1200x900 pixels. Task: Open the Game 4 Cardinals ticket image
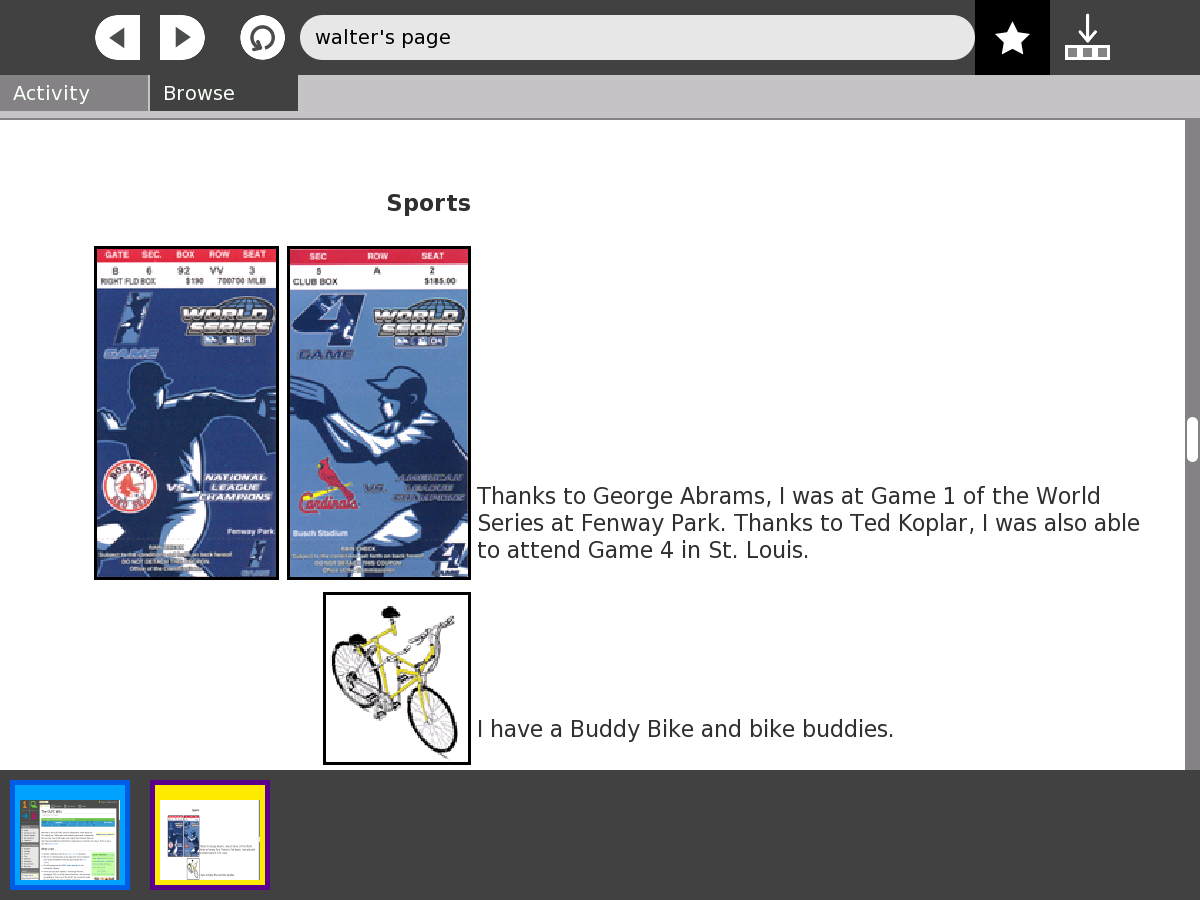pos(379,412)
